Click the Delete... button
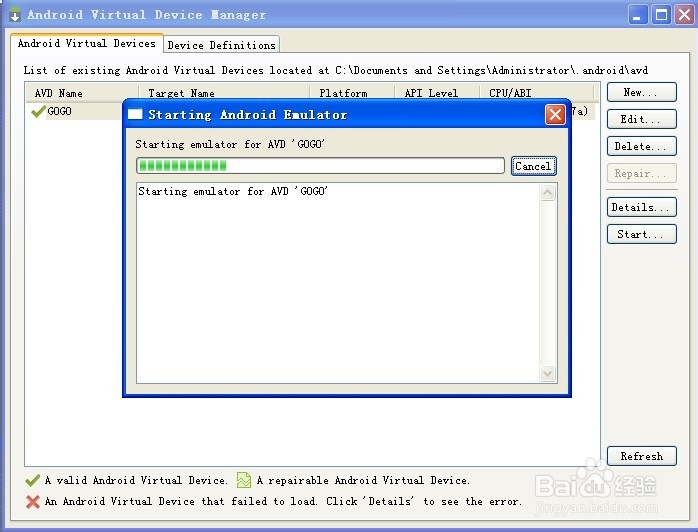698x532 pixels. 641,146
